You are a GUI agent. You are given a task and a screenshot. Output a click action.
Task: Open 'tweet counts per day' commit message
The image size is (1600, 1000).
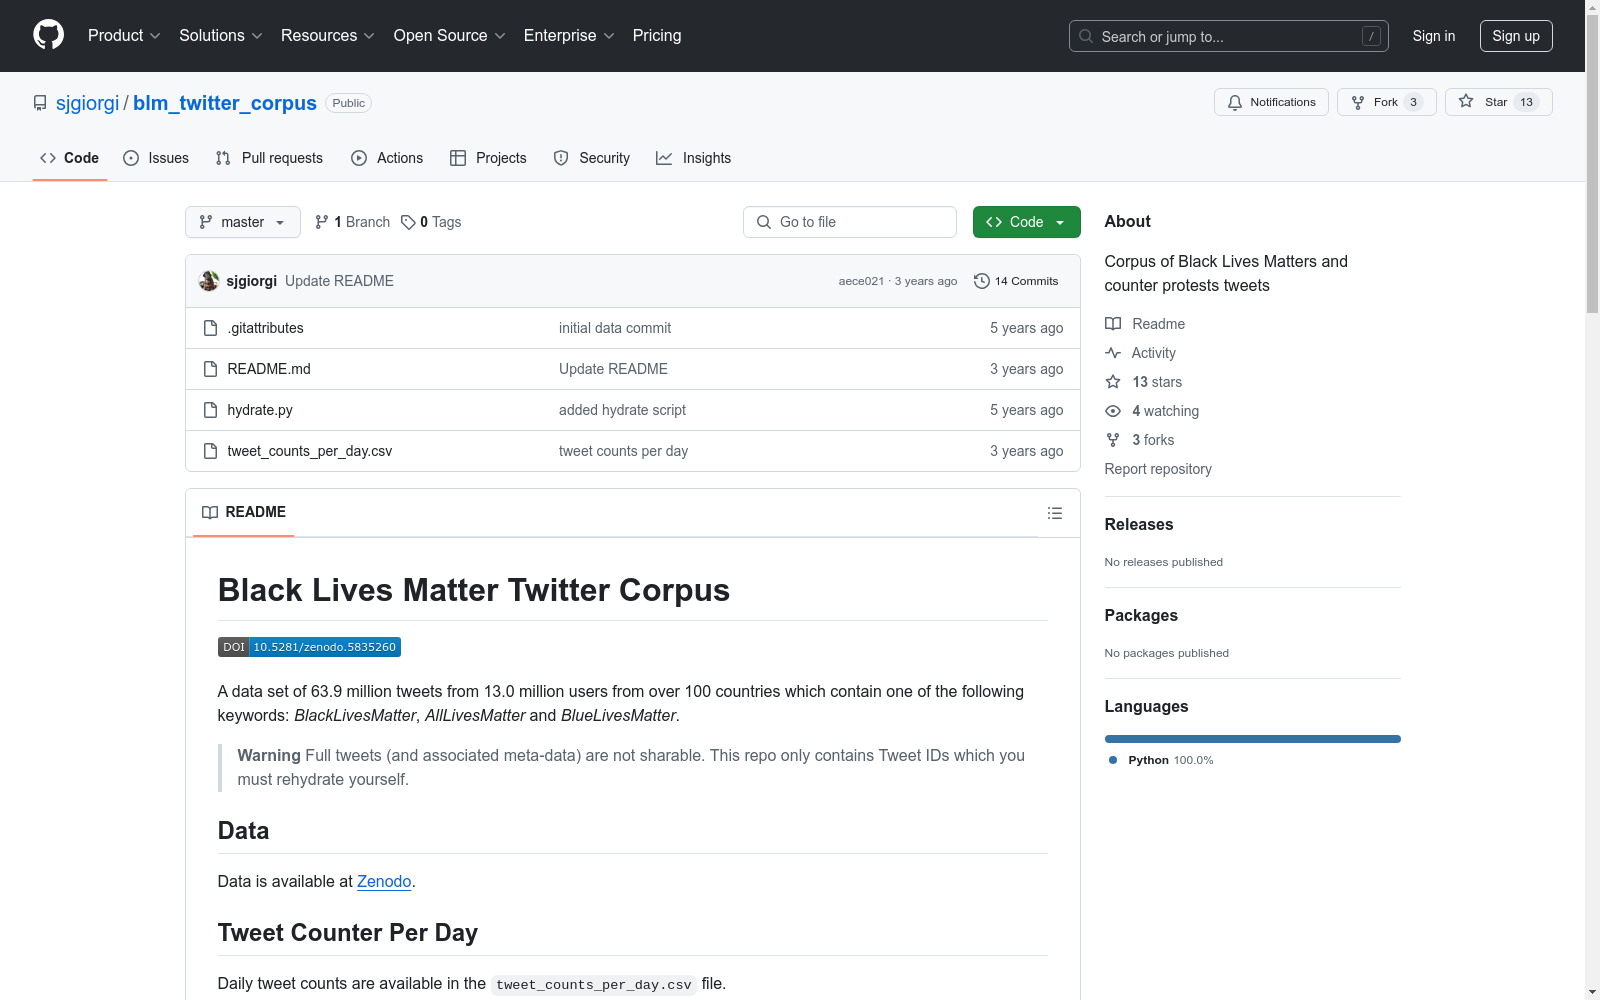623,451
